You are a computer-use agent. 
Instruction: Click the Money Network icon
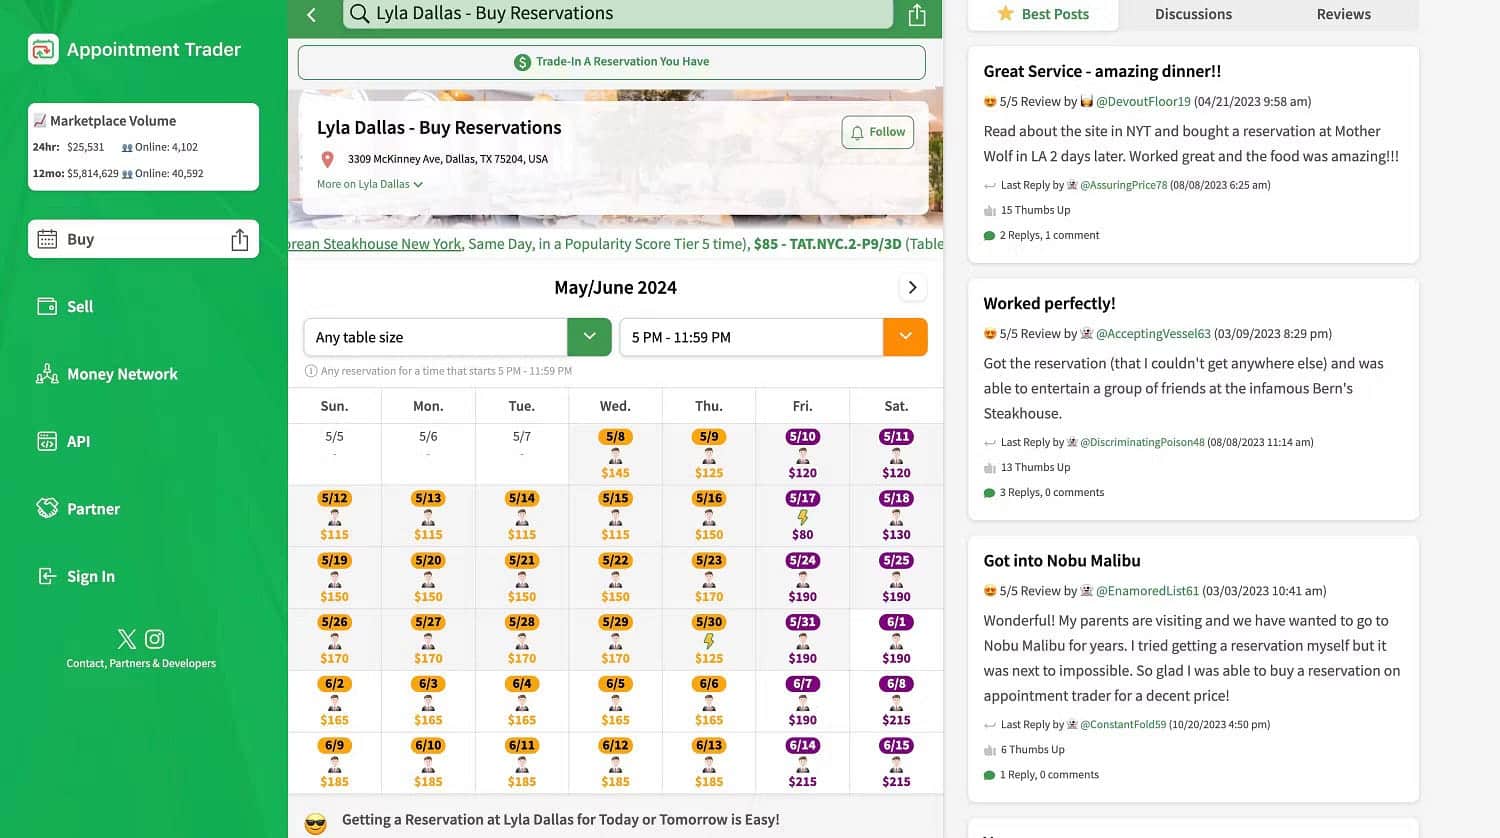[47, 374]
